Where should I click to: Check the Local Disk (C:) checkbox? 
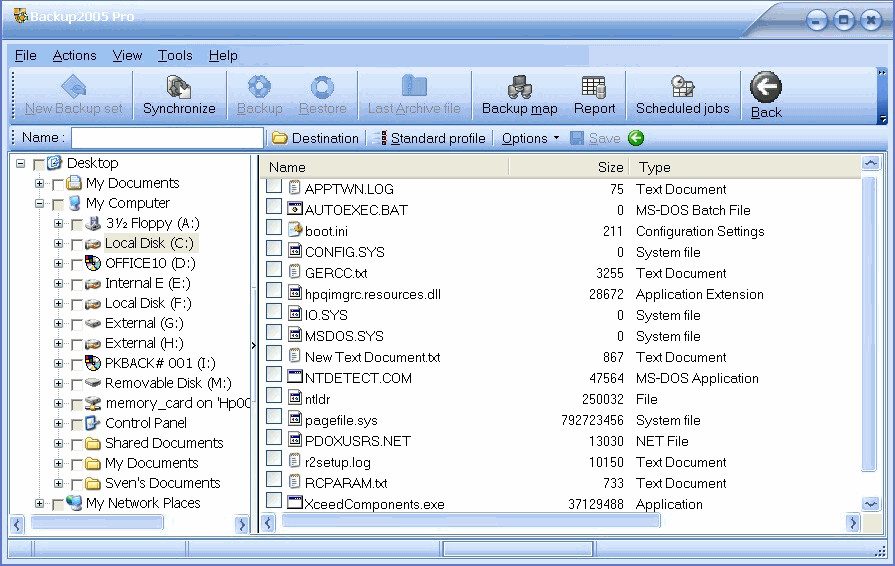[x=76, y=245]
